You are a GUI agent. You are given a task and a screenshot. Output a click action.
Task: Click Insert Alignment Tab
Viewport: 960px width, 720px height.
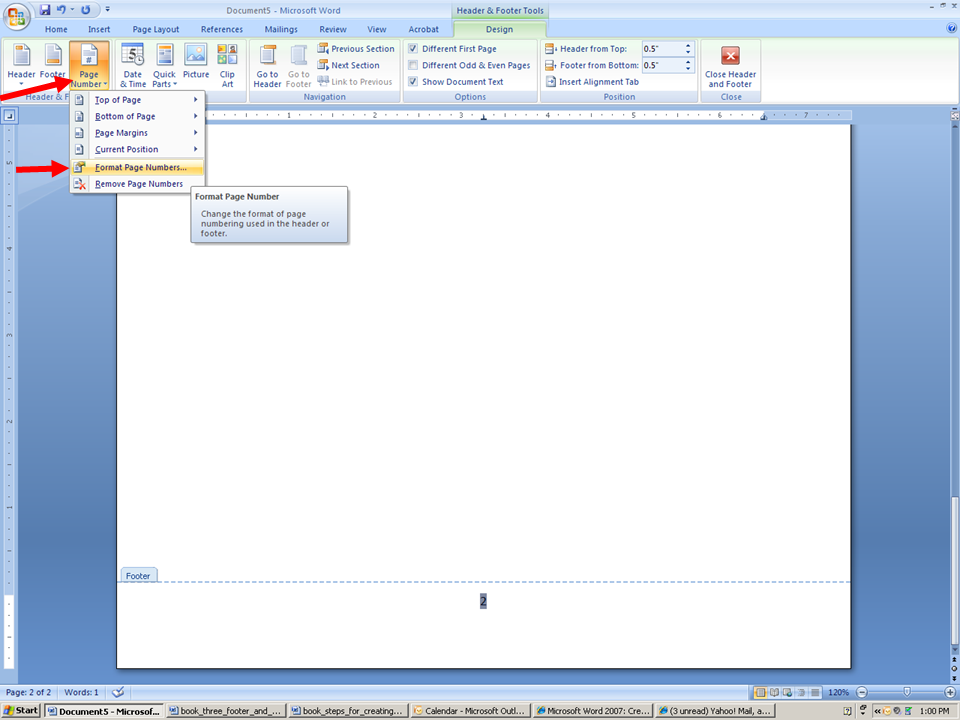pyautogui.click(x=592, y=81)
